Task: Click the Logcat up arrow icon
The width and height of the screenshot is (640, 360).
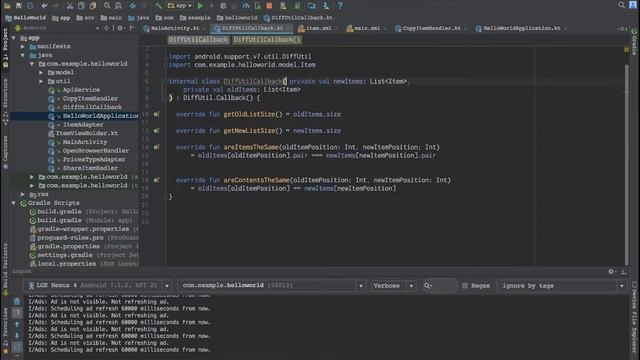Action: (x=17, y=324)
